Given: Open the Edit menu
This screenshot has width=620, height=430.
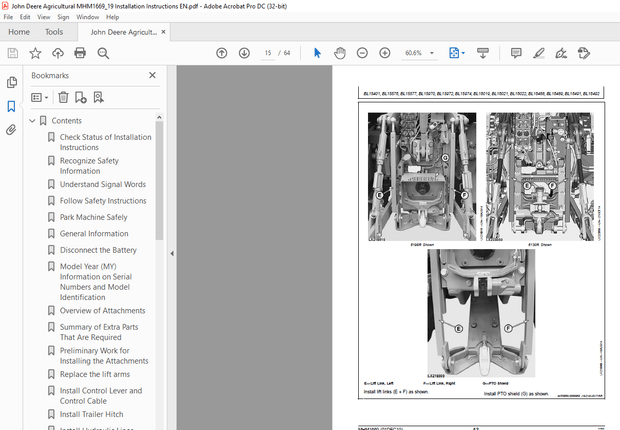Looking at the screenshot, I should pos(25,17).
